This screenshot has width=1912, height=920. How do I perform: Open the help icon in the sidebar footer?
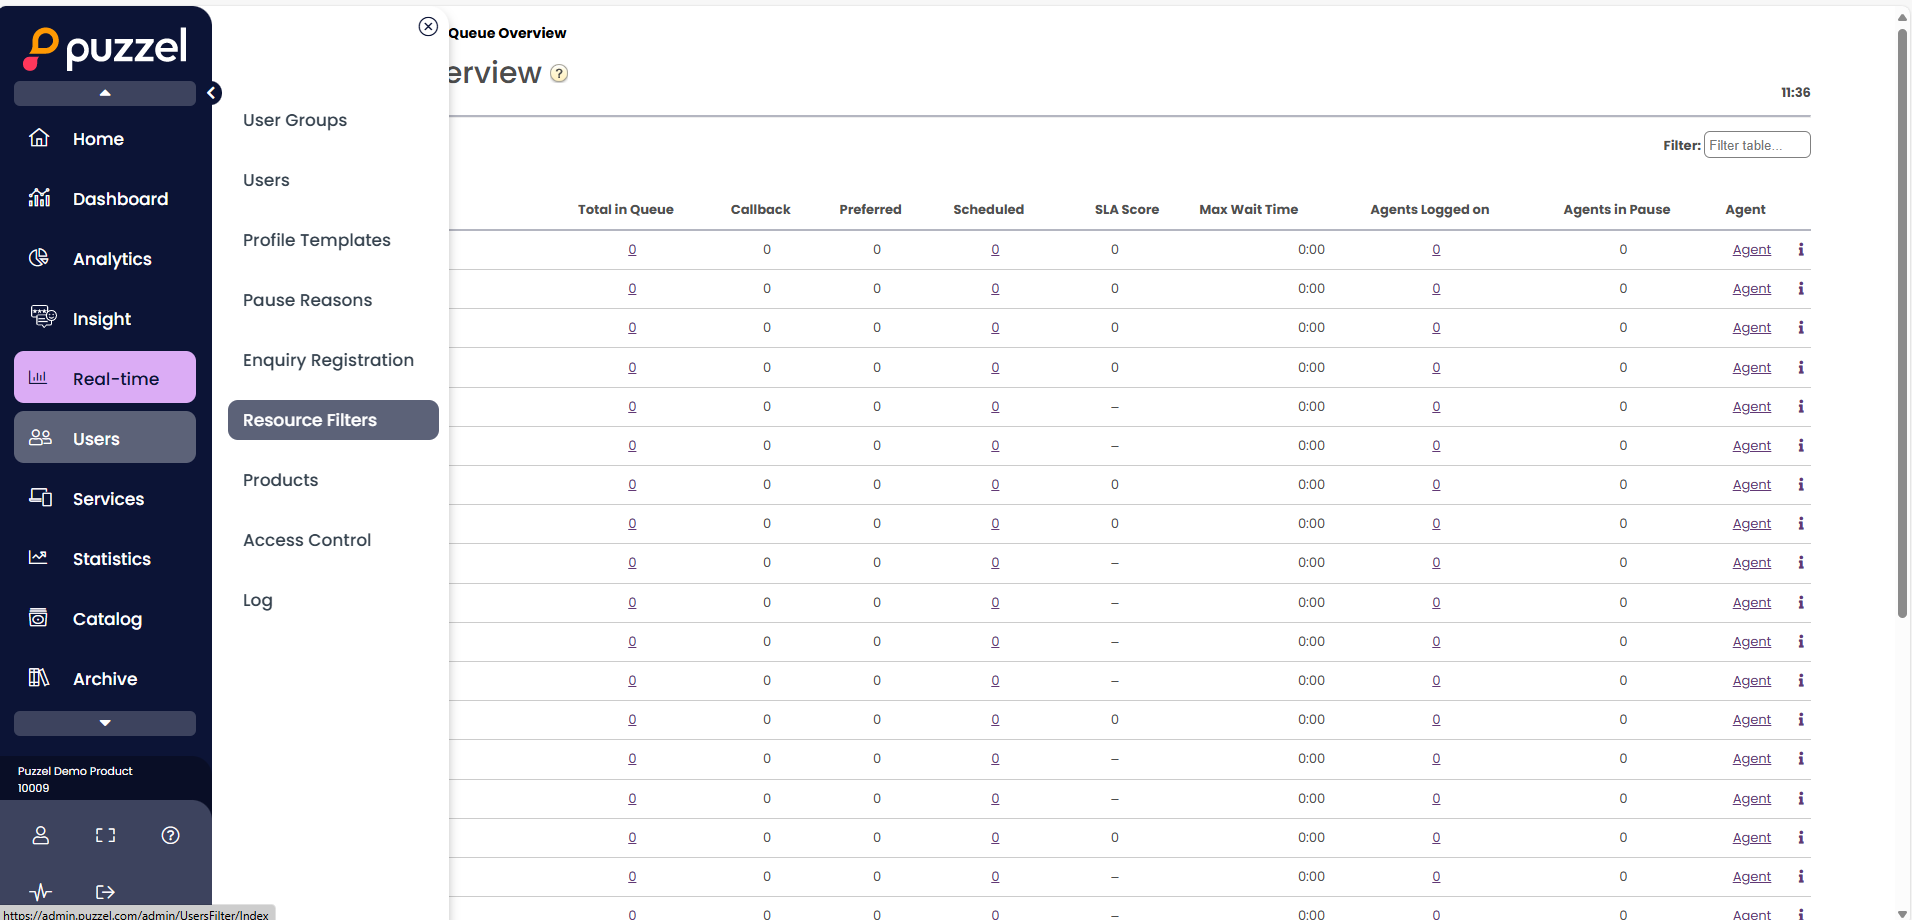(171, 835)
